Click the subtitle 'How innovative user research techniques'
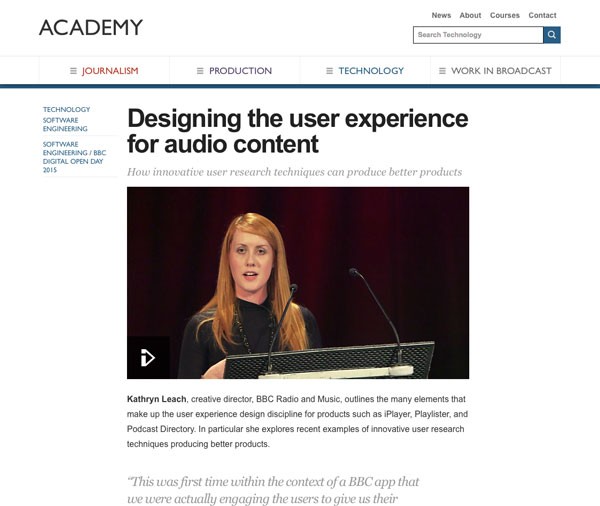 (295, 172)
